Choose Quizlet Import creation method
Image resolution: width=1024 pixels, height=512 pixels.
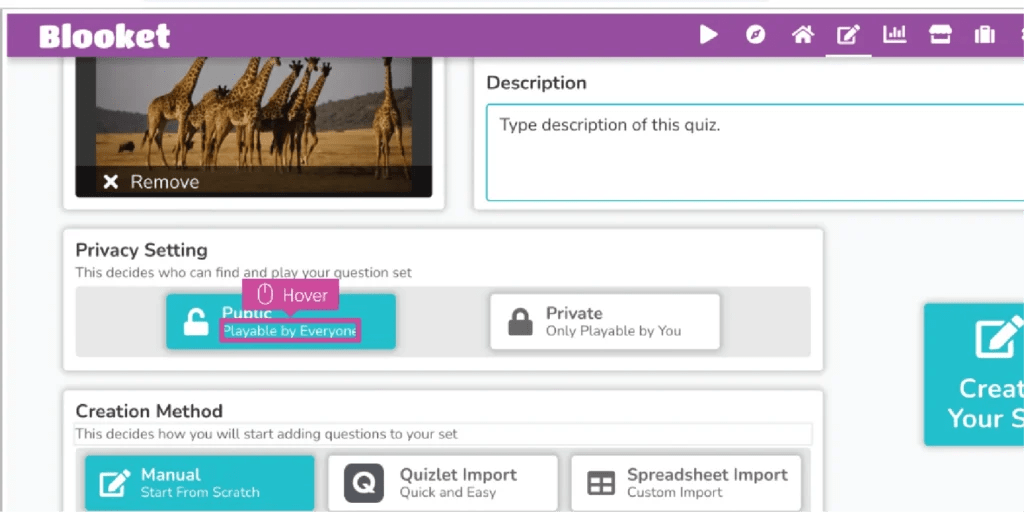[x=443, y=483]
